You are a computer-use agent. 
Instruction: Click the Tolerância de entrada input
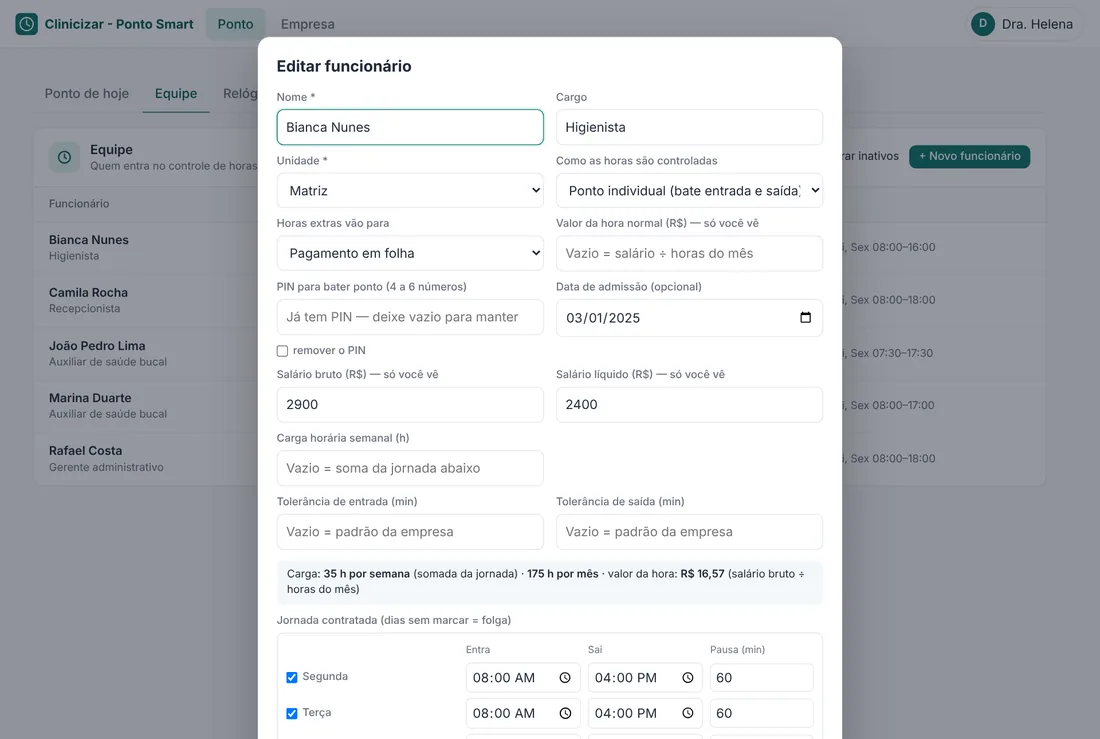(410, 532)
